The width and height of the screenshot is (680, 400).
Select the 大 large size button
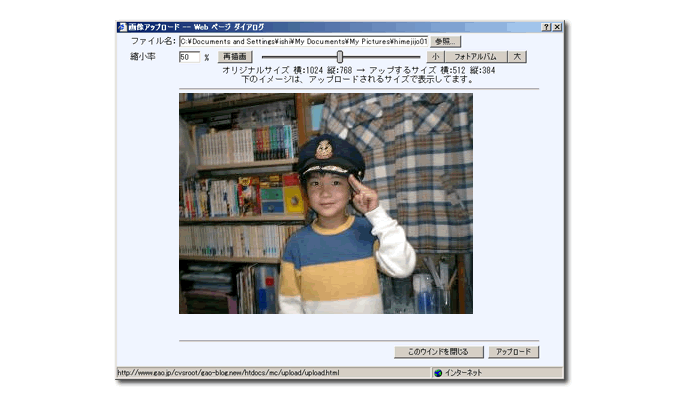517,57
